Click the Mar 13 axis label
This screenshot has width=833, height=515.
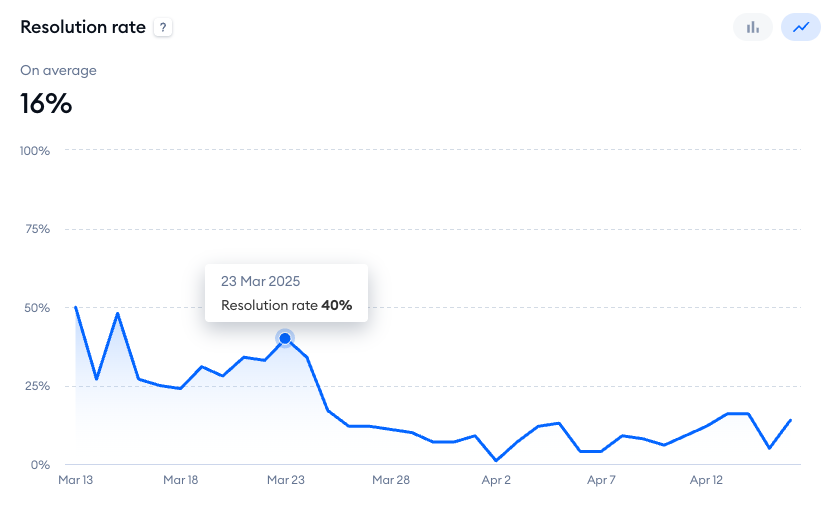coord(76,480)
